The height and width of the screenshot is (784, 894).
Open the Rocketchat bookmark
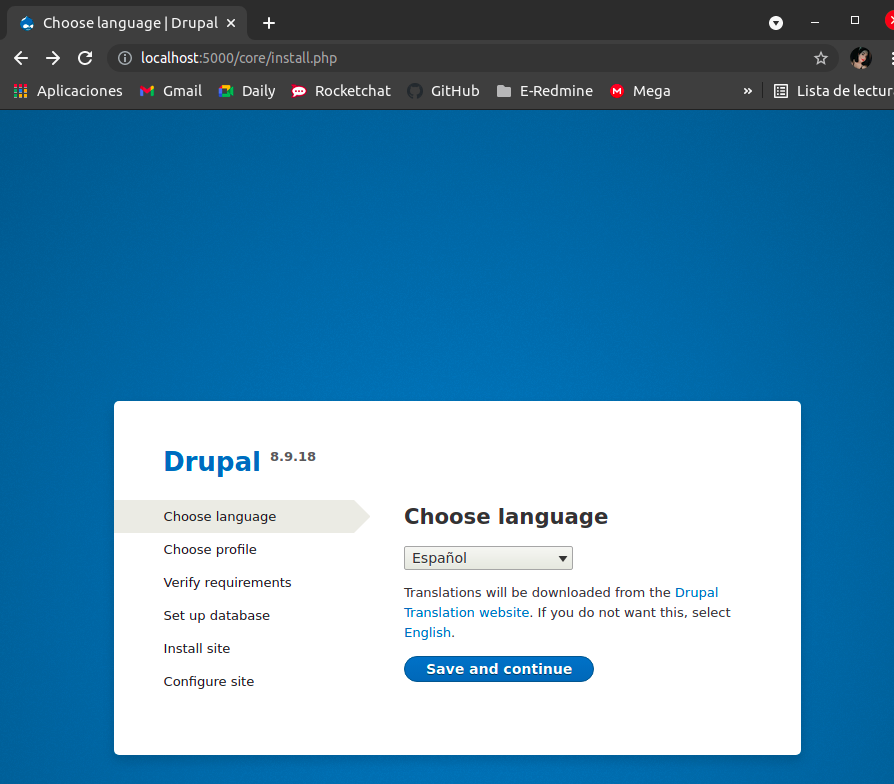coord(341,91)
